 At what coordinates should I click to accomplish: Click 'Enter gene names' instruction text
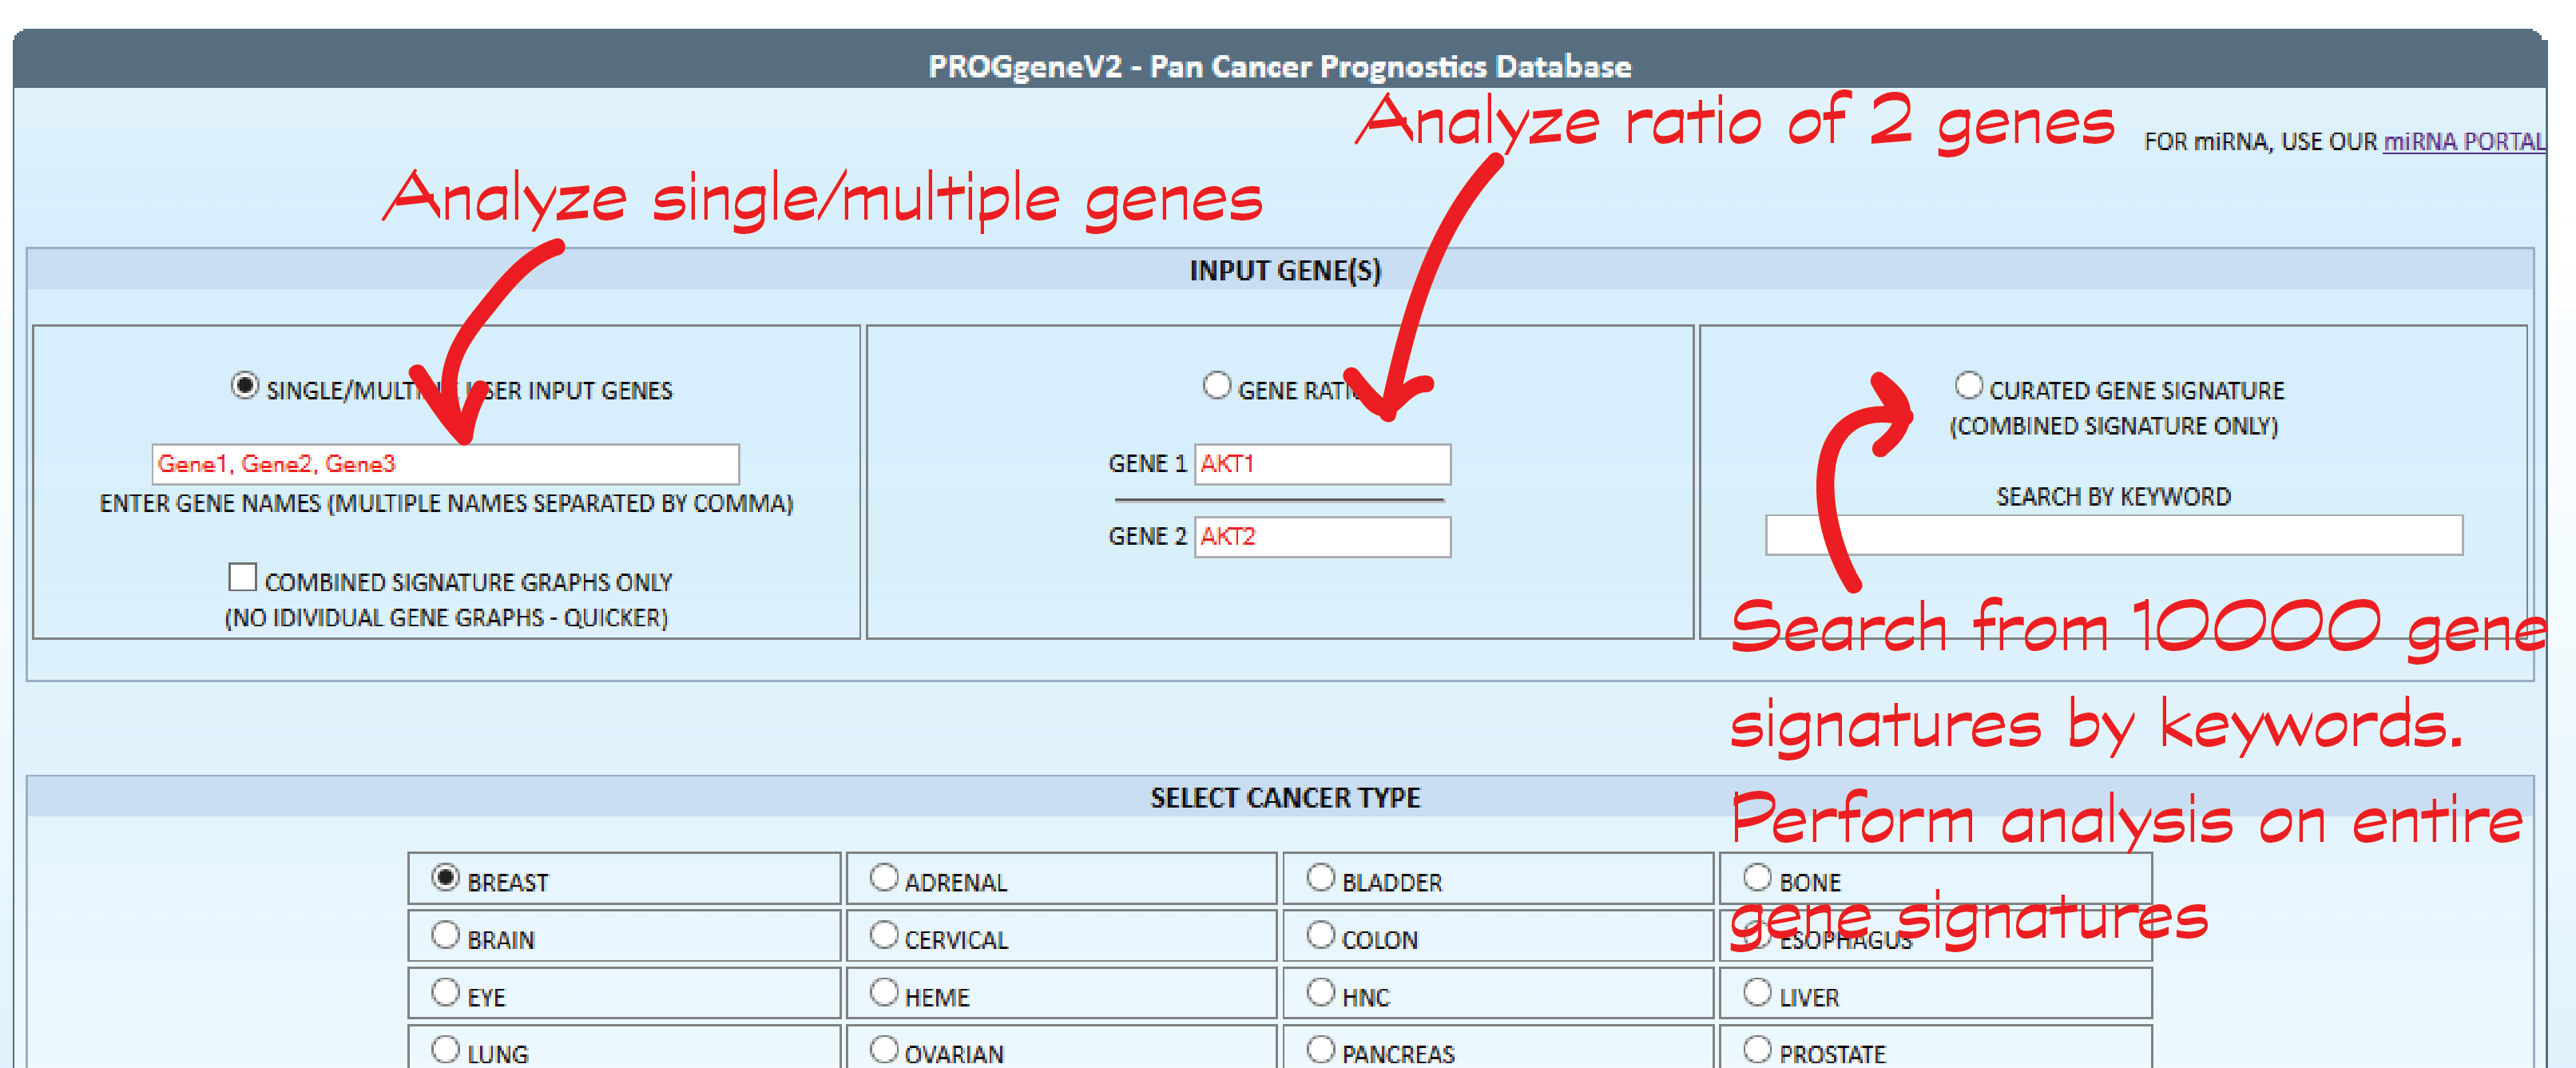click(x=446, y=504)
